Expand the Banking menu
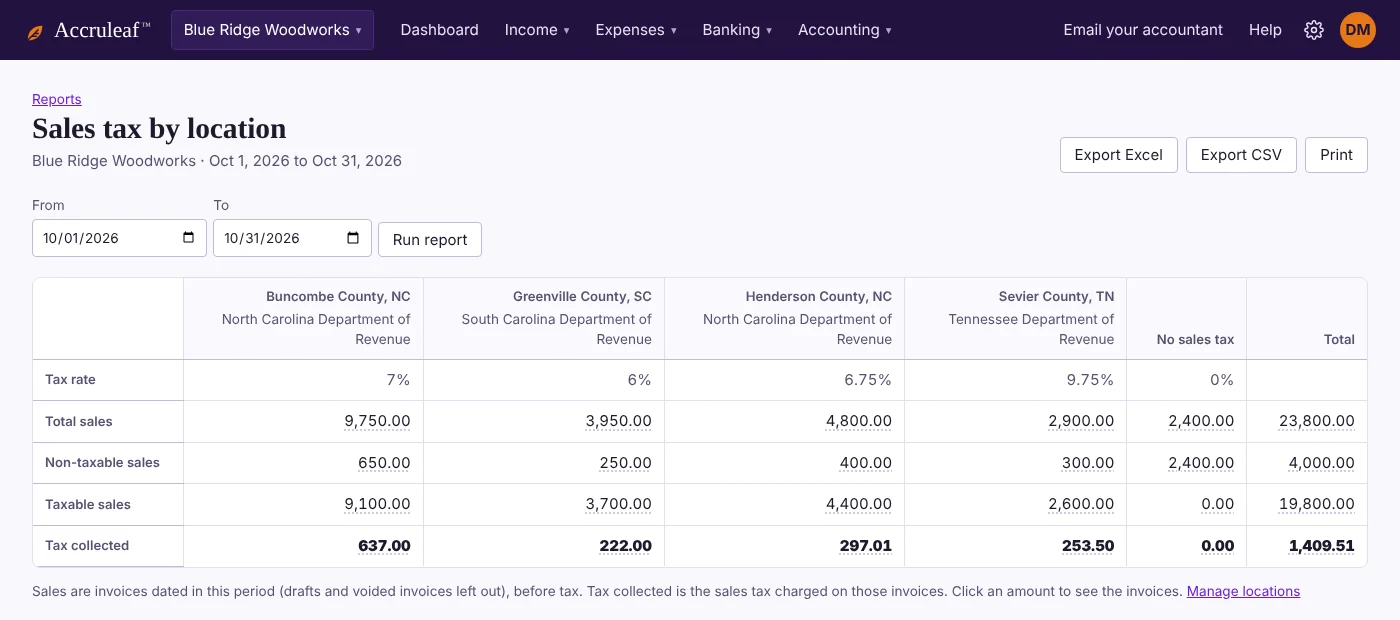 point(737,30)
